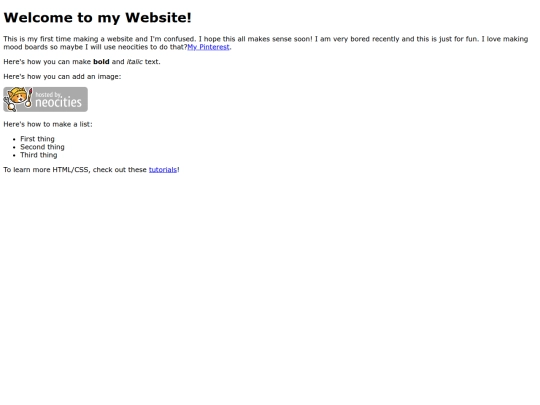Click the "To learn more HTML/CSS" sentence
The image size is (540, 405).
point(91,170)
